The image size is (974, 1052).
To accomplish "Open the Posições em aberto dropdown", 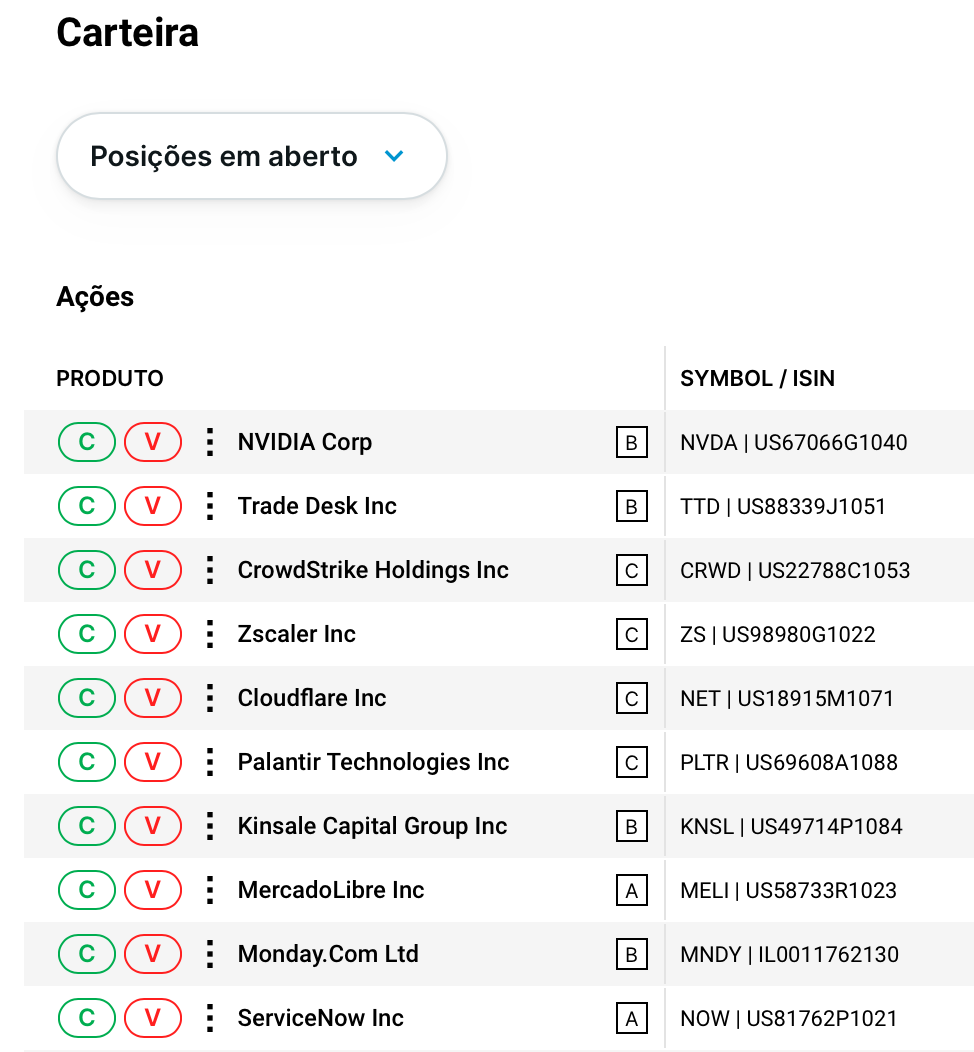I will (x=251, y=156).
